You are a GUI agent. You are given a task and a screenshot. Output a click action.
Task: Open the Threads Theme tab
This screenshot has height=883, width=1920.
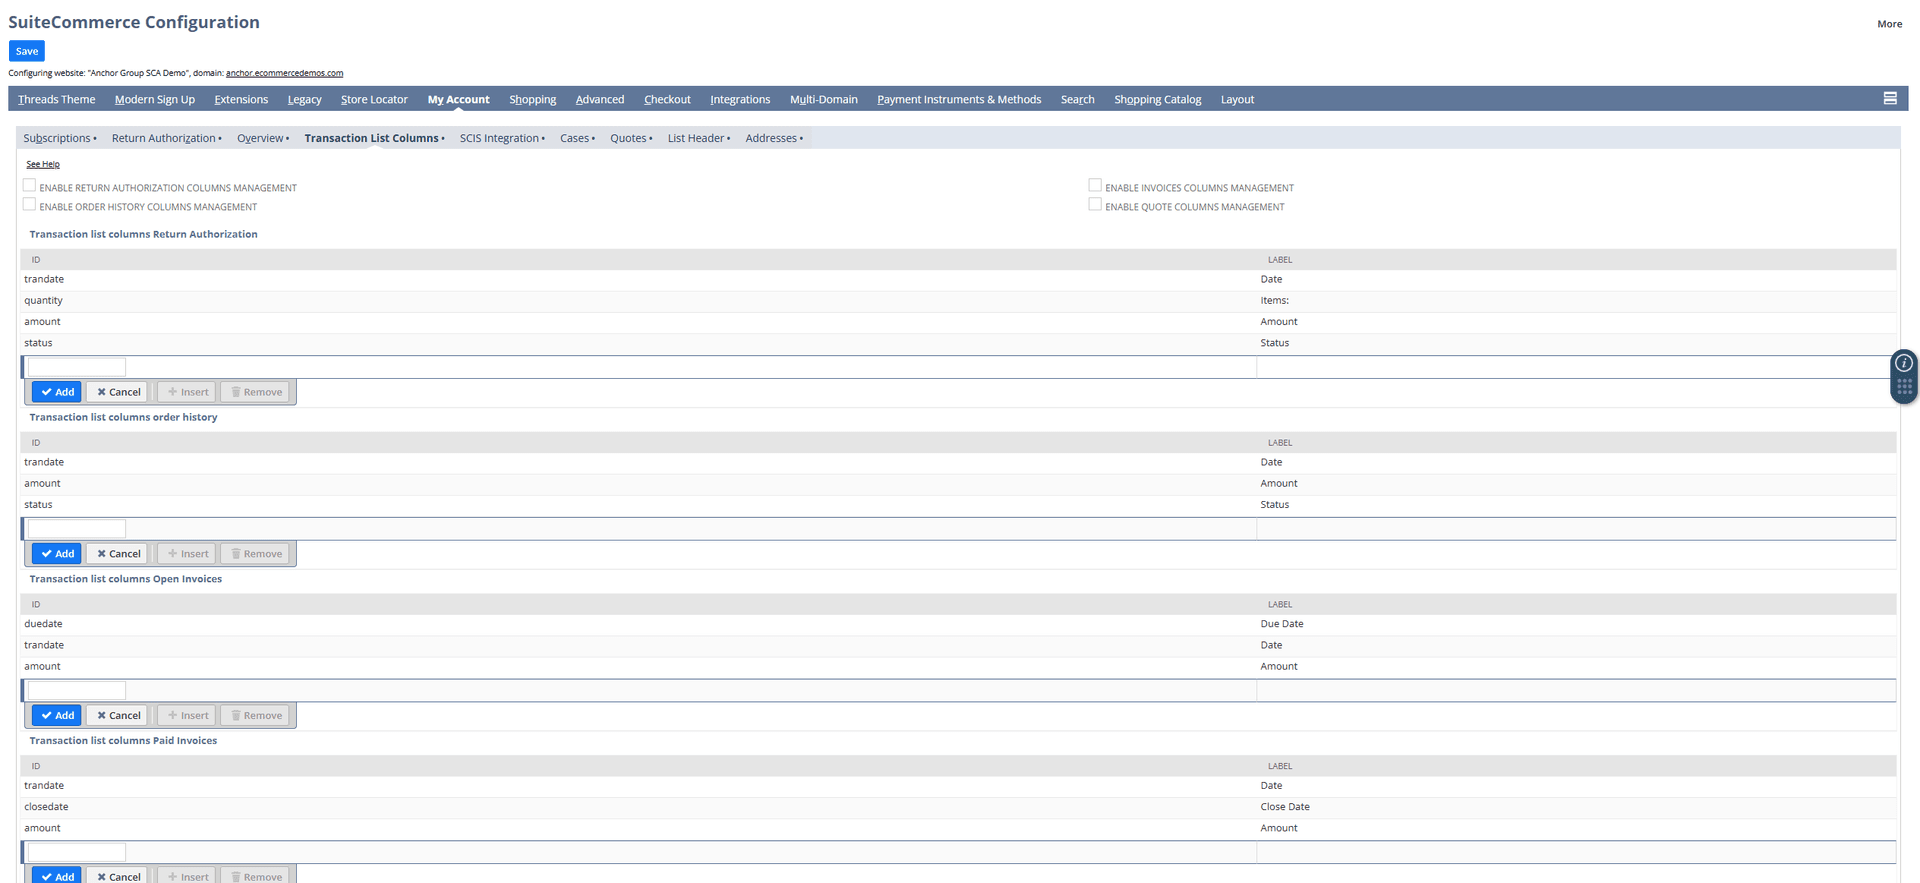tap(56, 99)
